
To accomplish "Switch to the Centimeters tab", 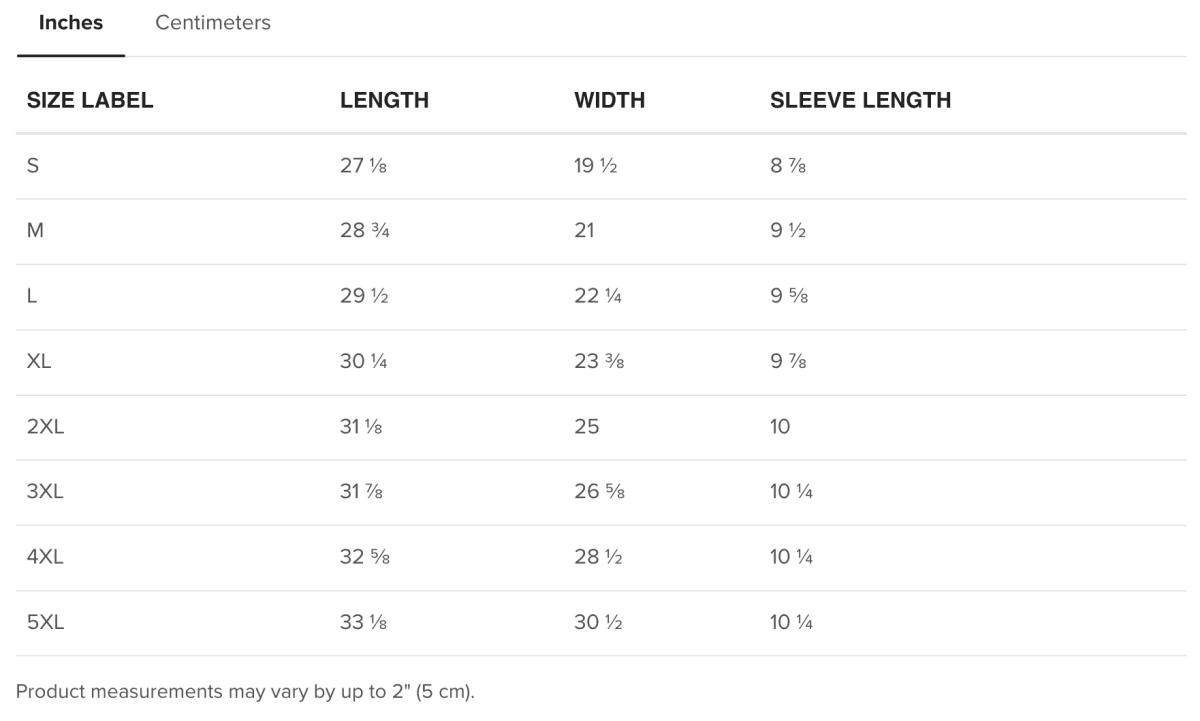I will pos(213,23).
